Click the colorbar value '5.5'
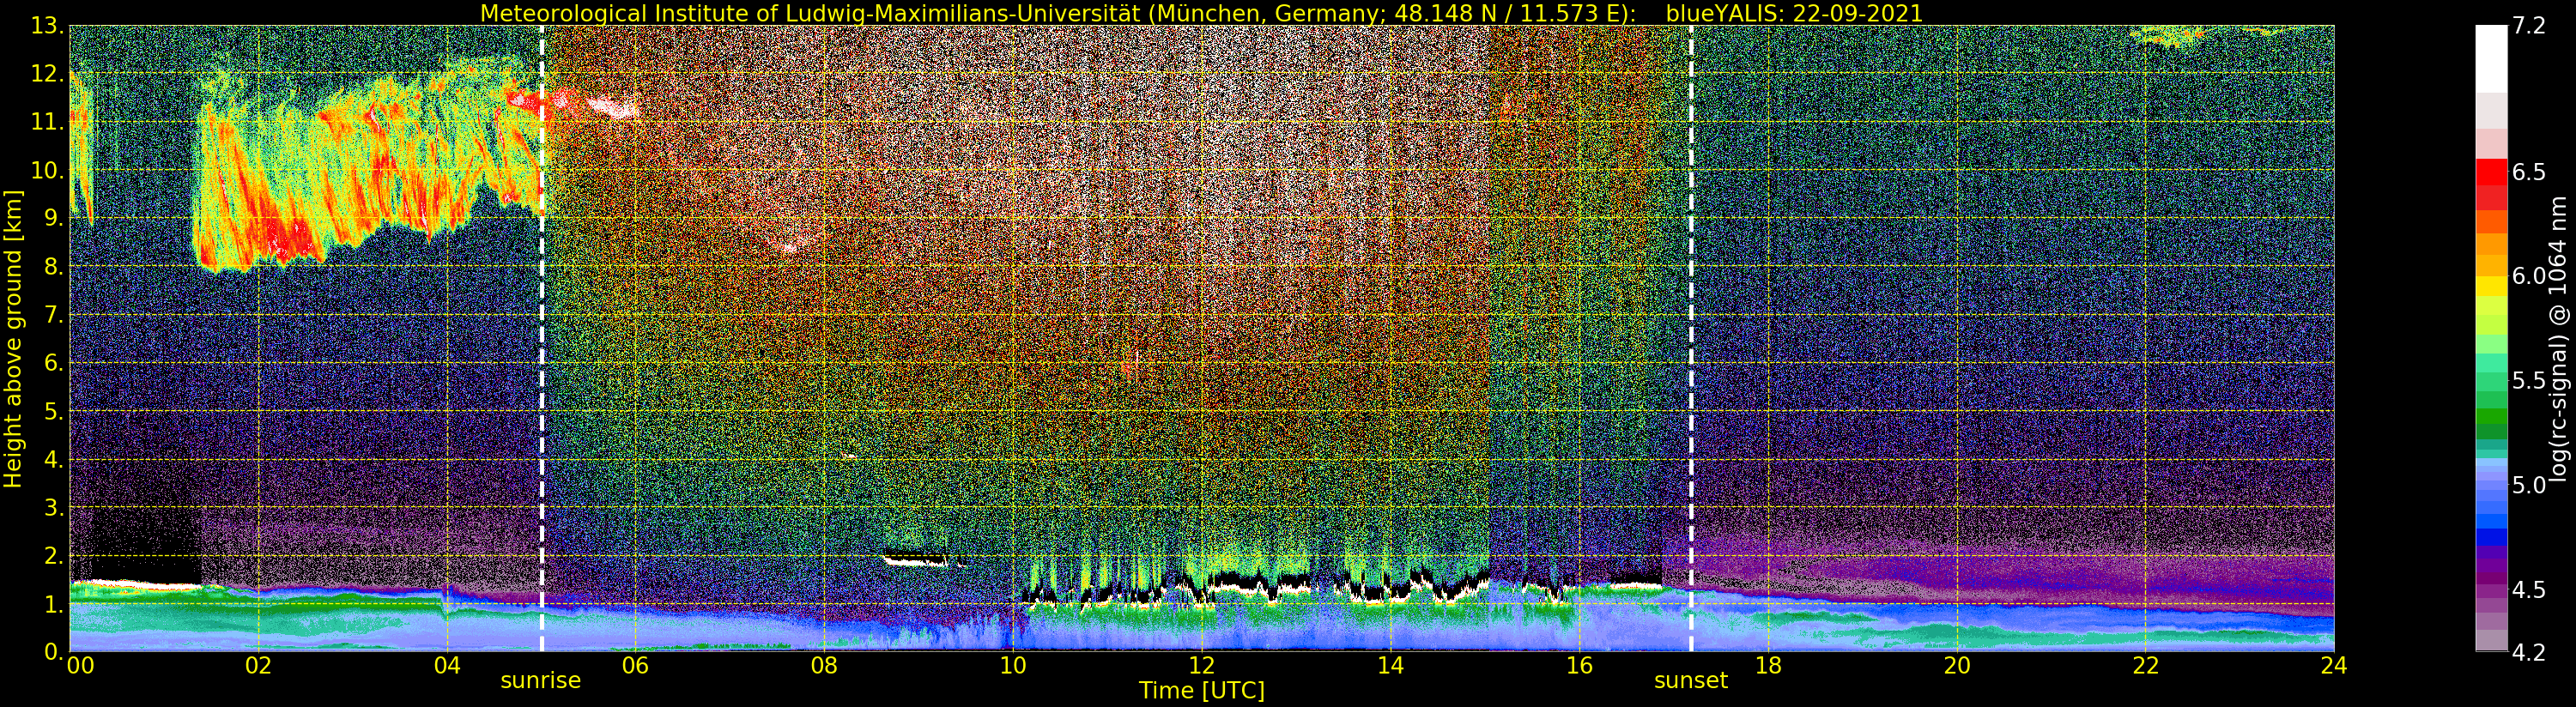Image resolution: width=2576 pixels, height=707 pixels. click(2529, 381)
